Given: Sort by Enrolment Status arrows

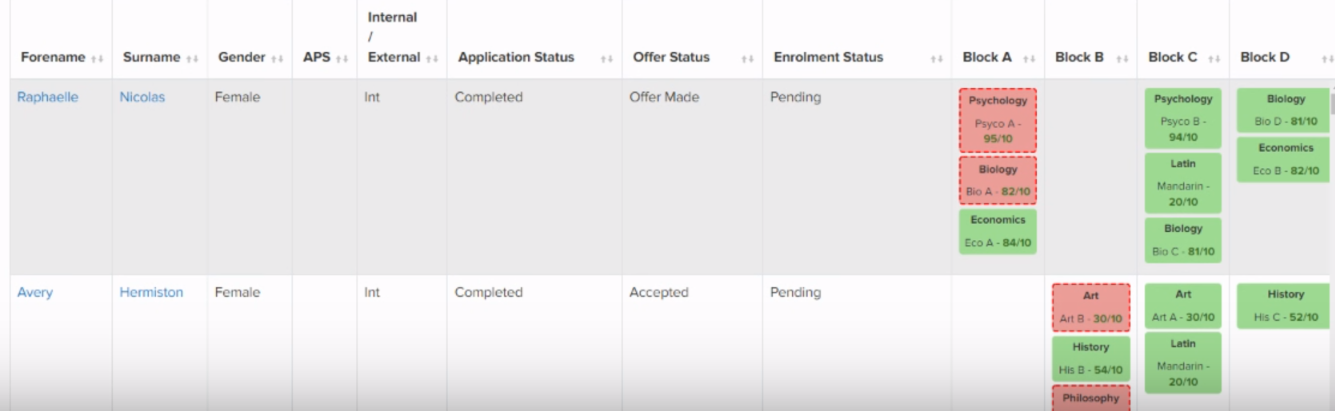Looking at the screenshot, I should click(x=936, y=59).
